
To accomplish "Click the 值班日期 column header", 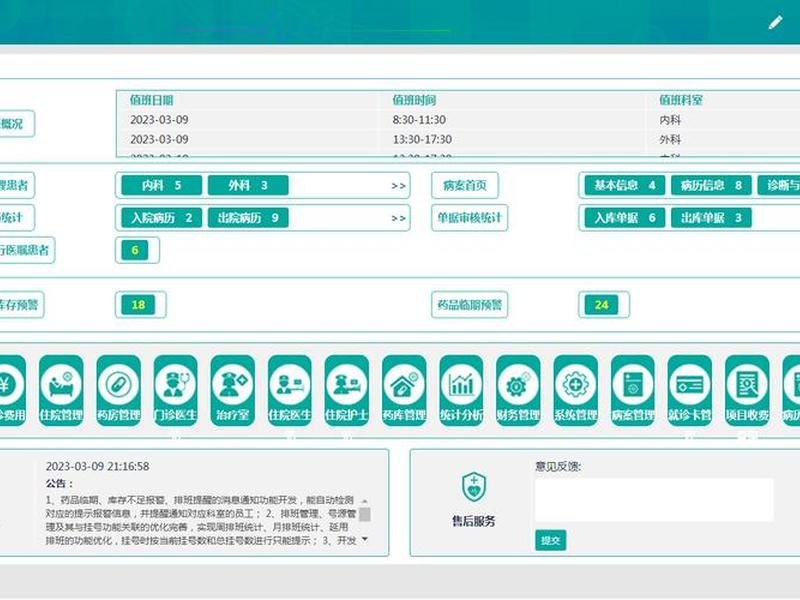I will pyautogui.click(x=152, y=100).
